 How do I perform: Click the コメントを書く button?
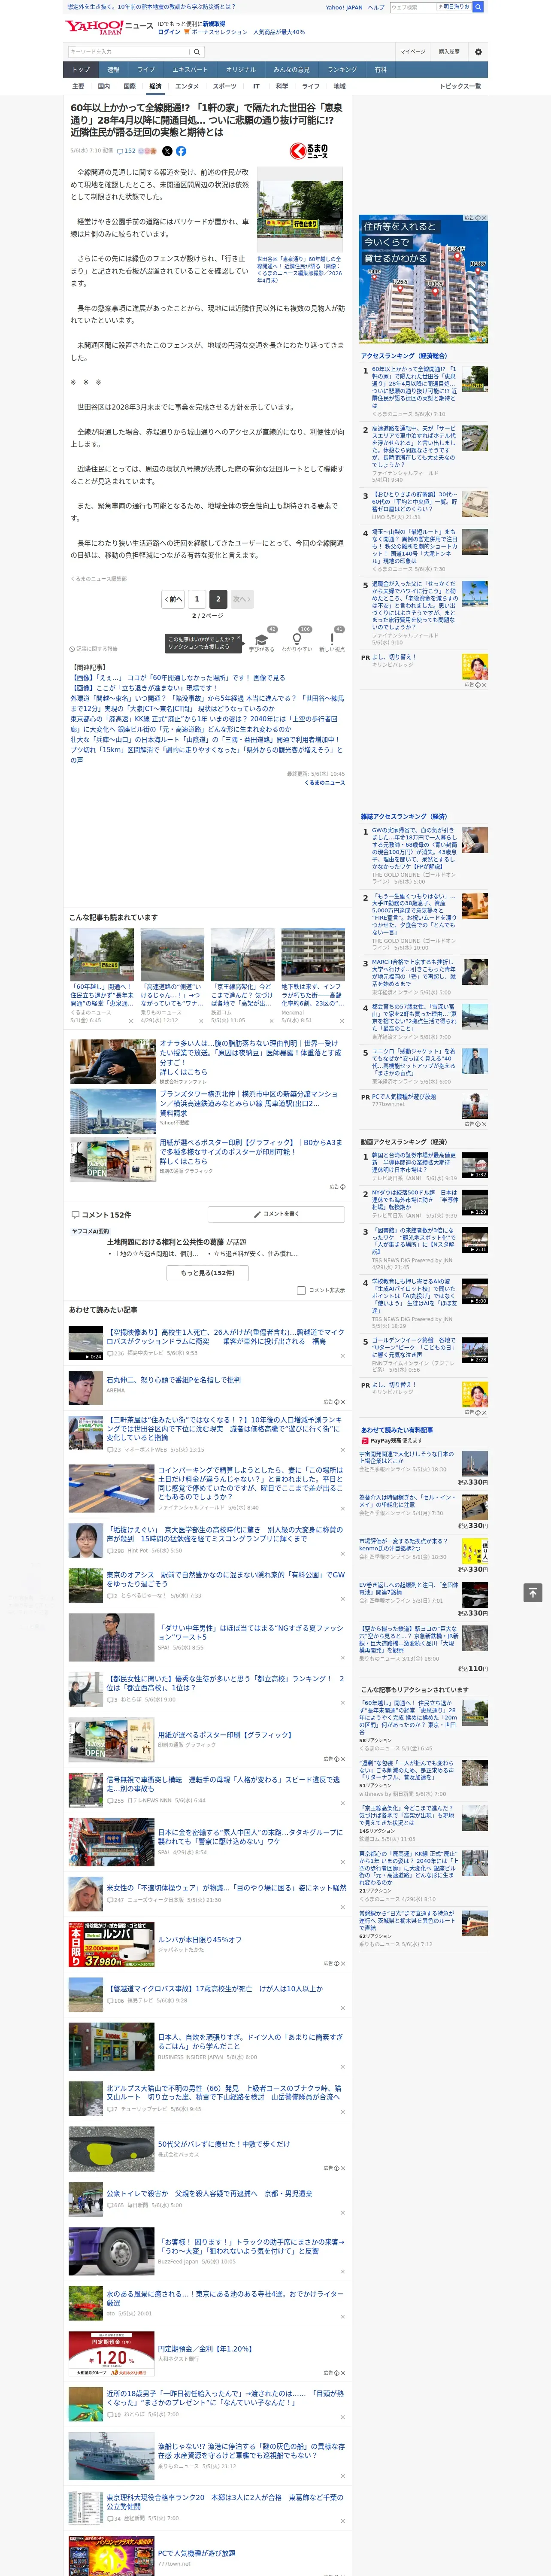click(276, 1214)
